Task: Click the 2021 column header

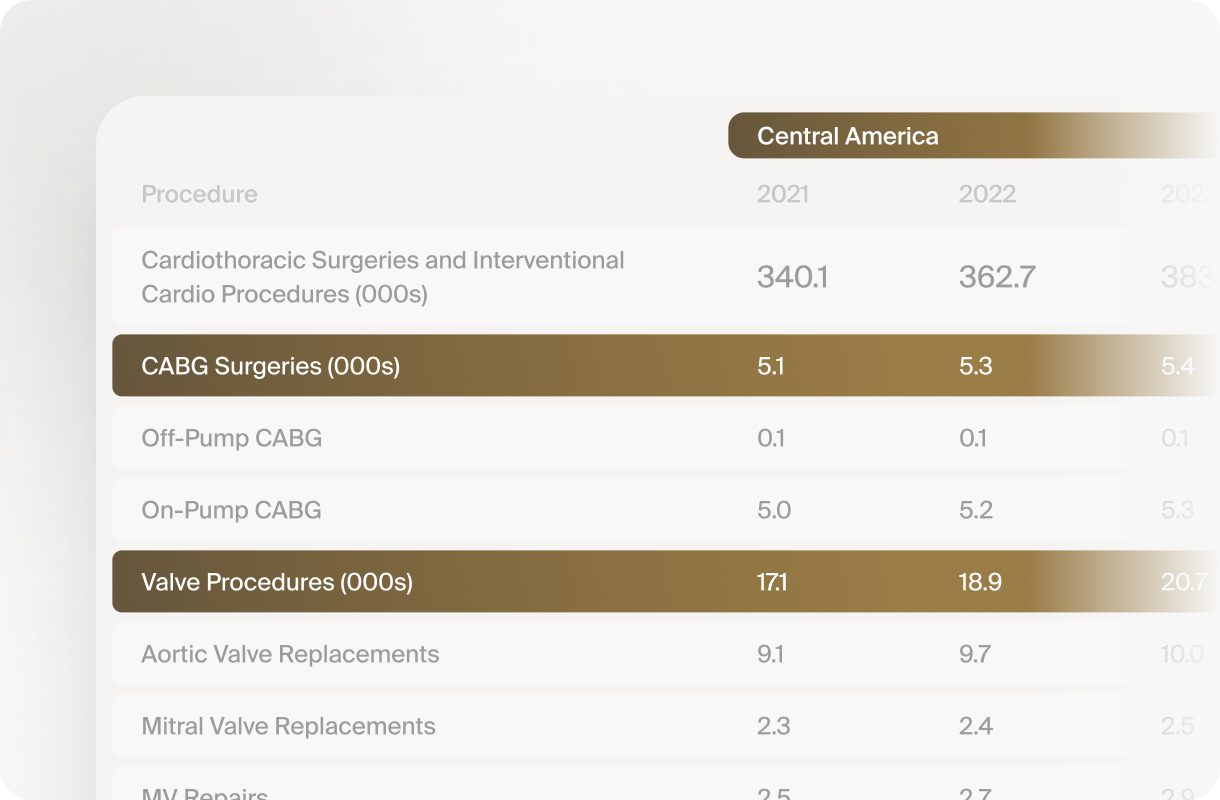Action: click(x=782, y=194)
